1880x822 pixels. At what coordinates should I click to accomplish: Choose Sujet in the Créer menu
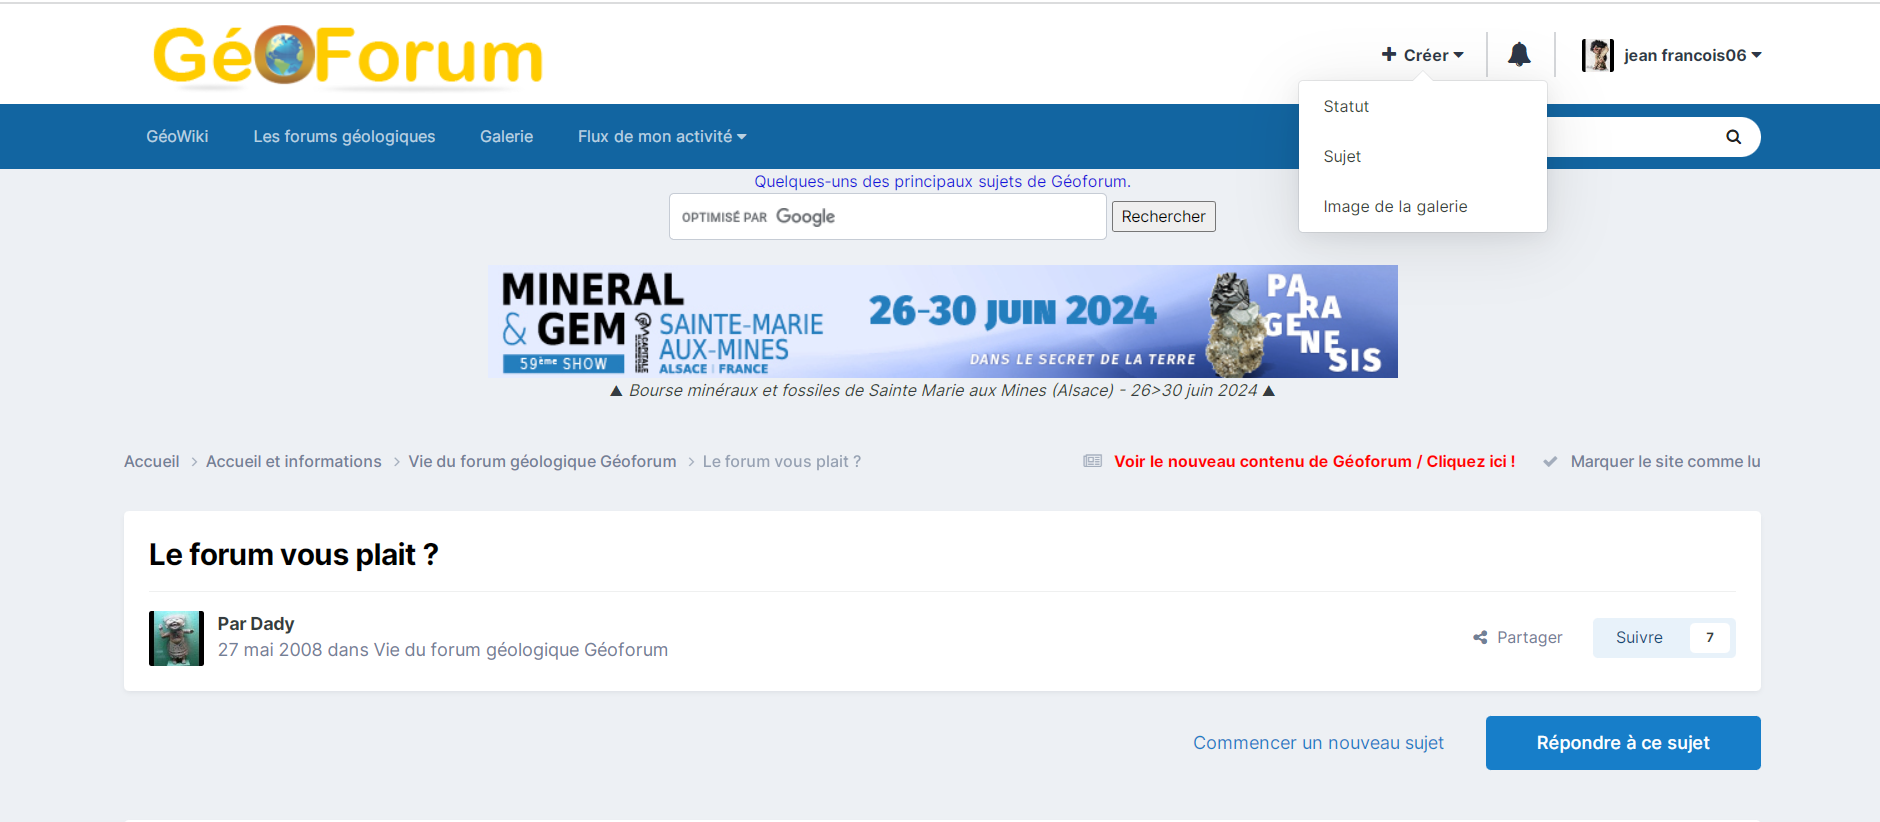tap(1342, 156)
